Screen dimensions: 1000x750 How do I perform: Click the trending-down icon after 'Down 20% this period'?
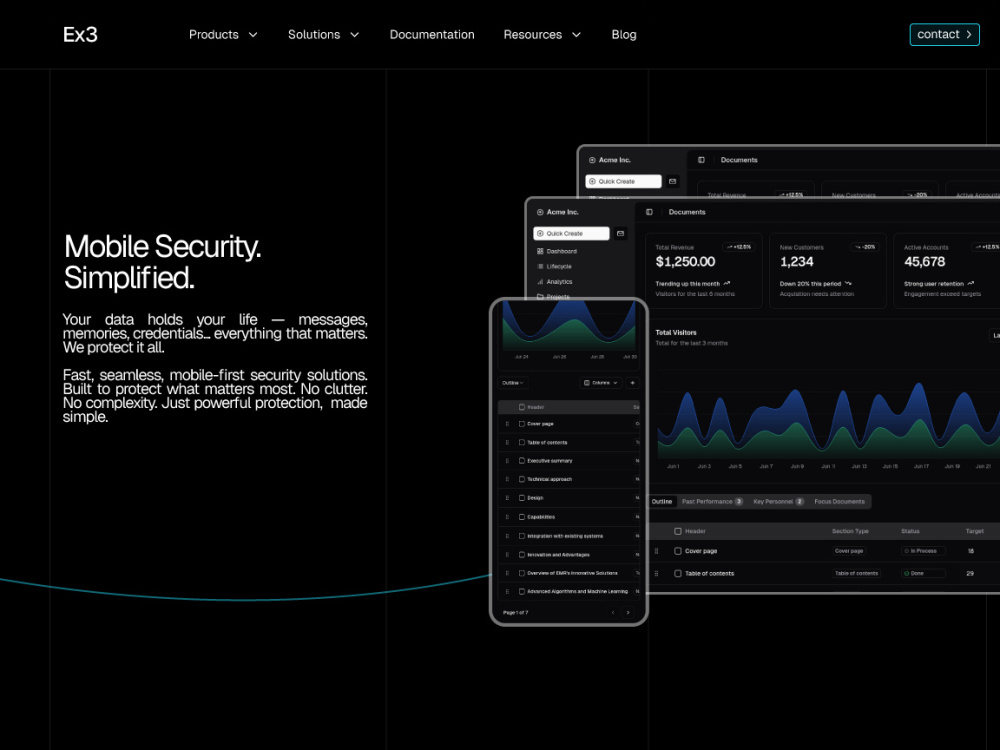(x=848, y=283)
